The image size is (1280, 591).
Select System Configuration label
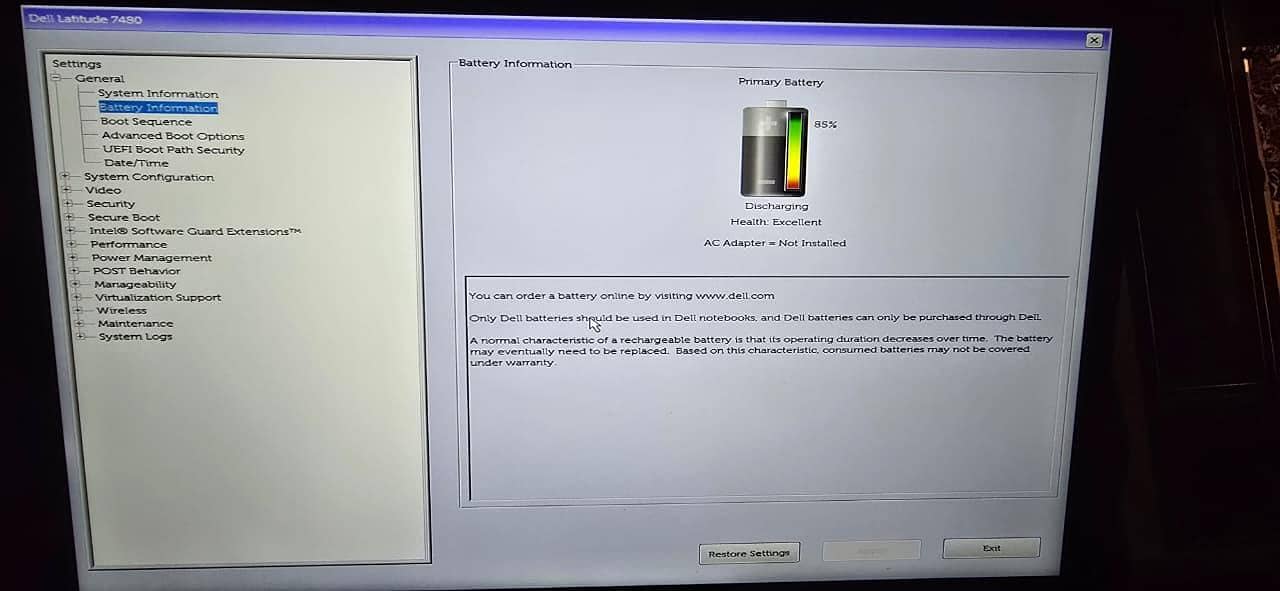tap(149, 177)
